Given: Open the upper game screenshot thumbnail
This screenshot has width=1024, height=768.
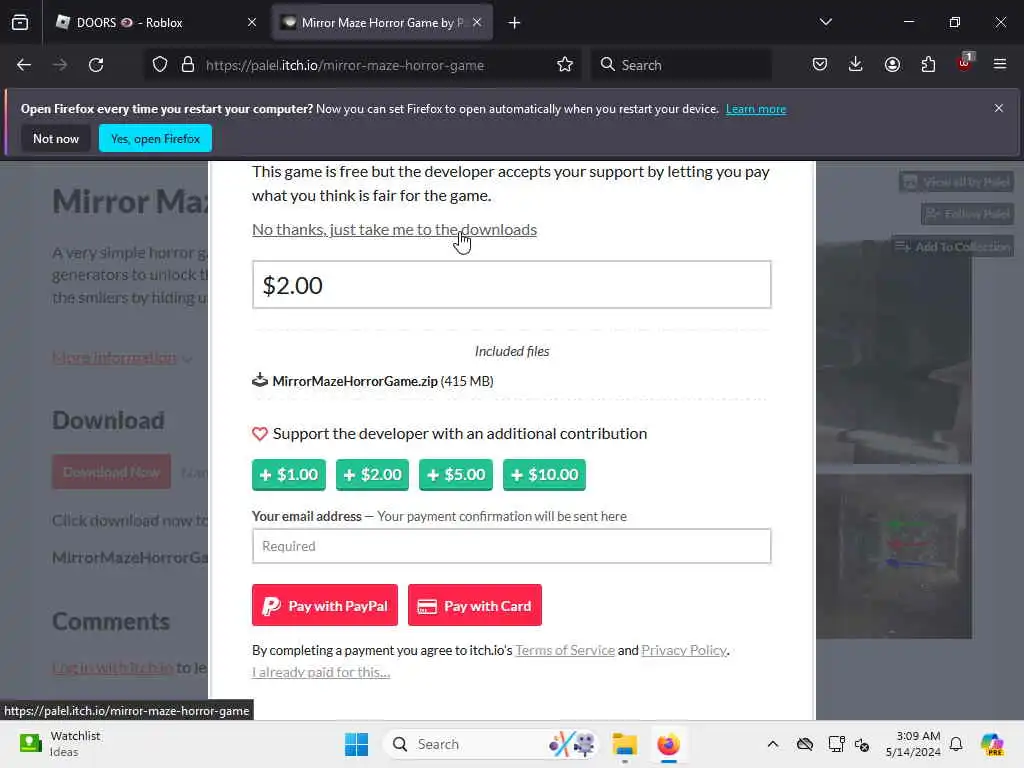Looking at the screenshot, I should (x=893, y=353).
